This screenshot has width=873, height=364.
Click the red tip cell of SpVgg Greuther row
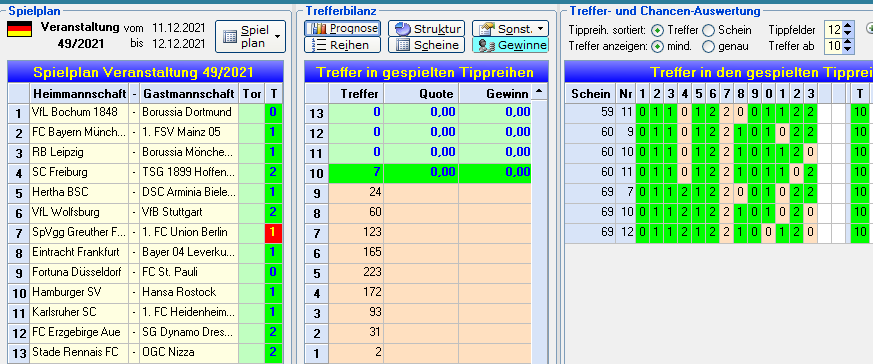coord(273,233)
